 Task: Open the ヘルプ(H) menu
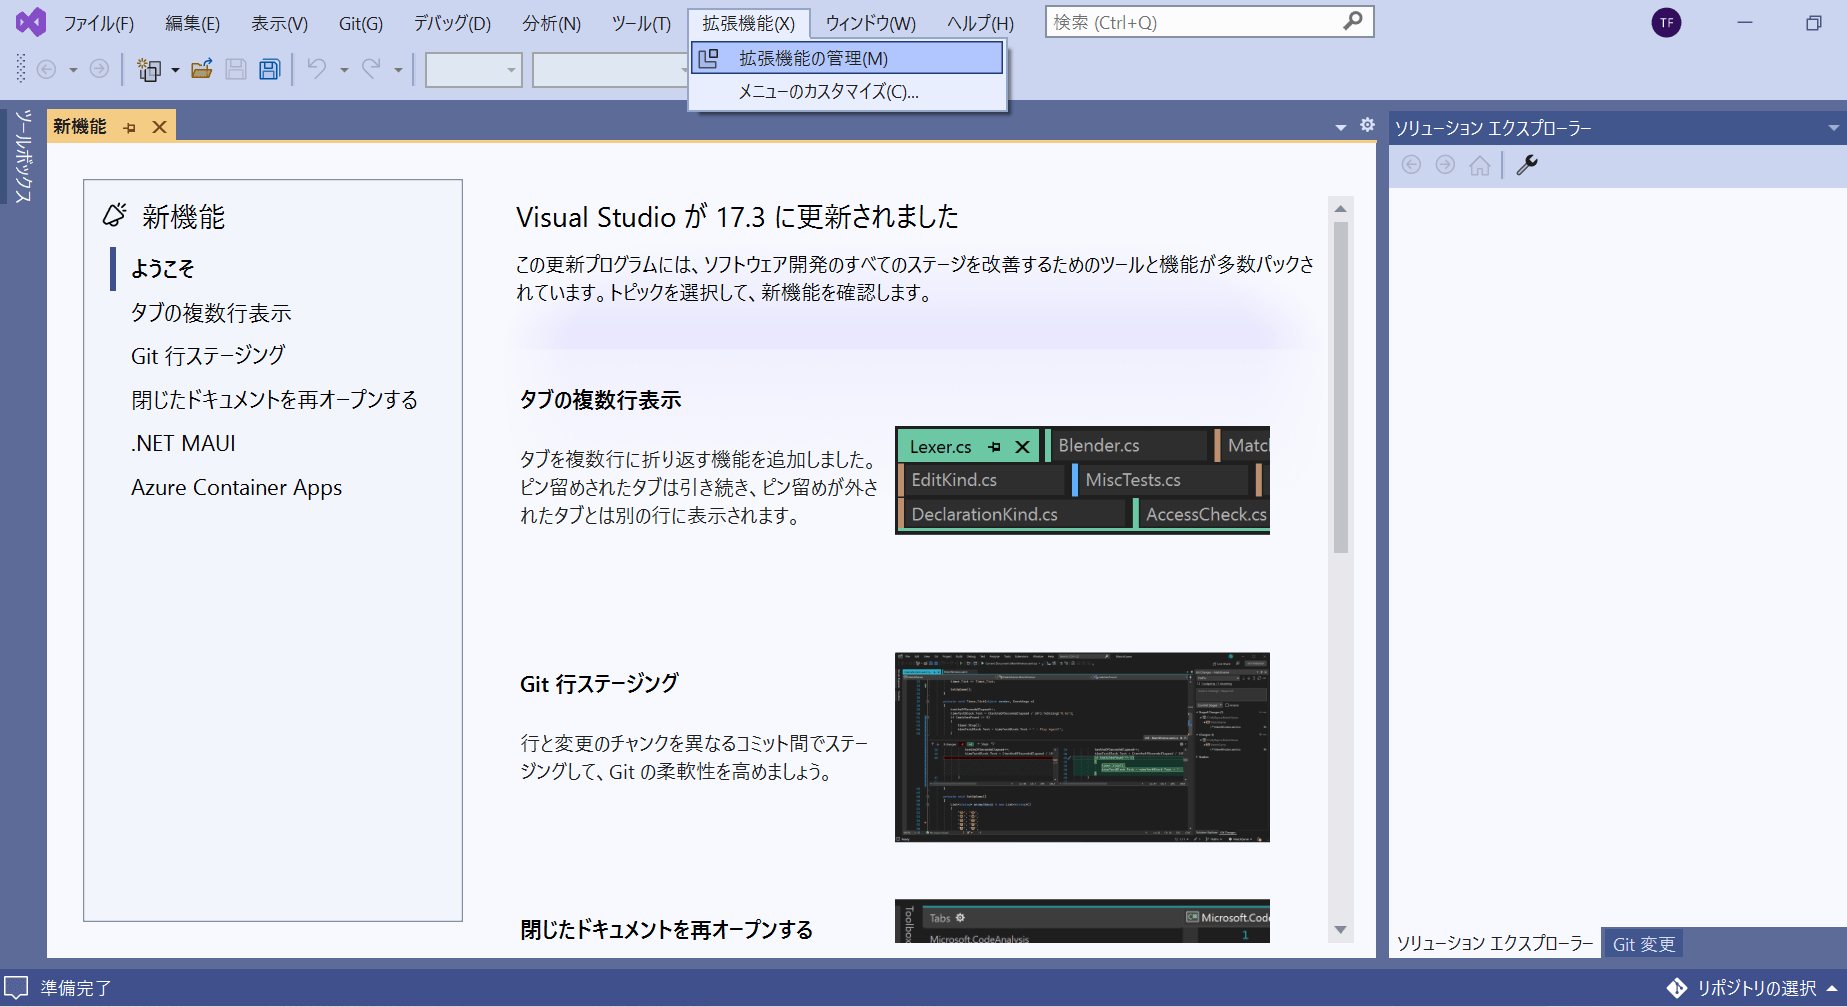[x=980, y=23]
